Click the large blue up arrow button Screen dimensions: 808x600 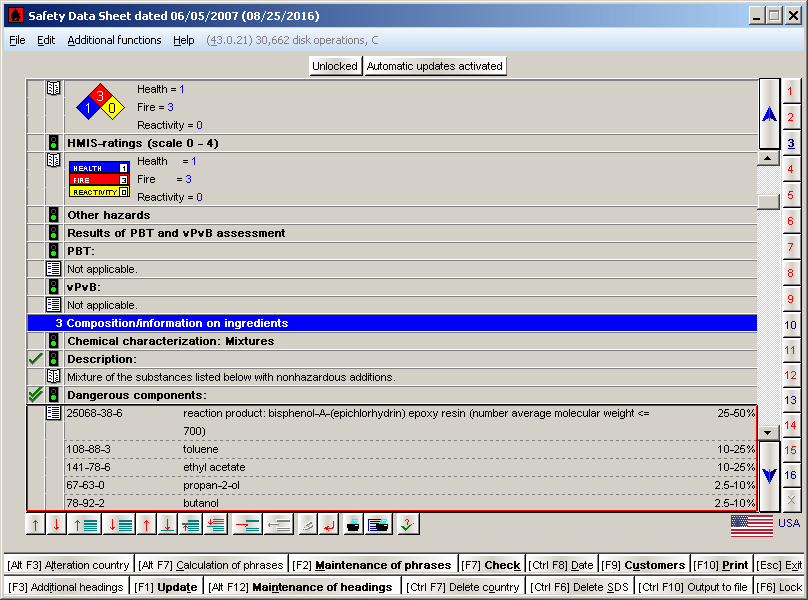tap(769, 114)
